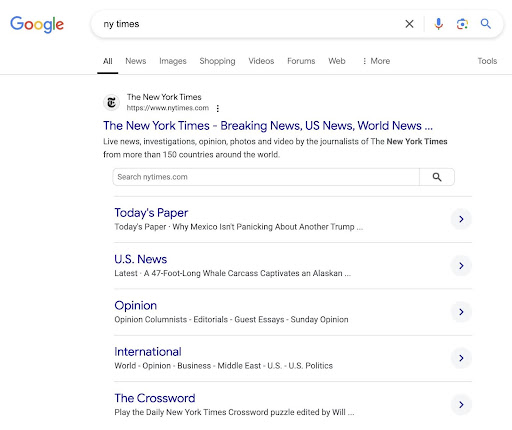Image resolution: width=512 pixels, height=430 pixels.
Task: Click the blue magnifier search icon
Action: pos(485,24)
